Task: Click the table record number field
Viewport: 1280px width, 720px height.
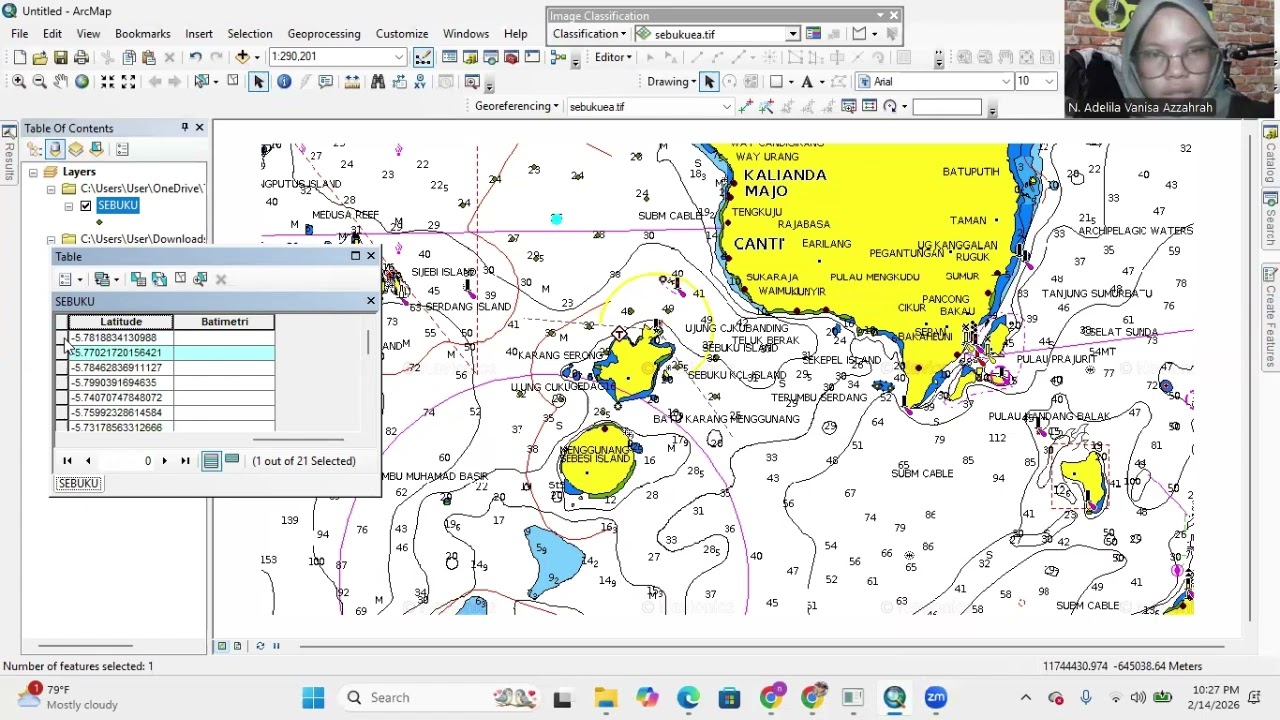Action: coord(128,461)
